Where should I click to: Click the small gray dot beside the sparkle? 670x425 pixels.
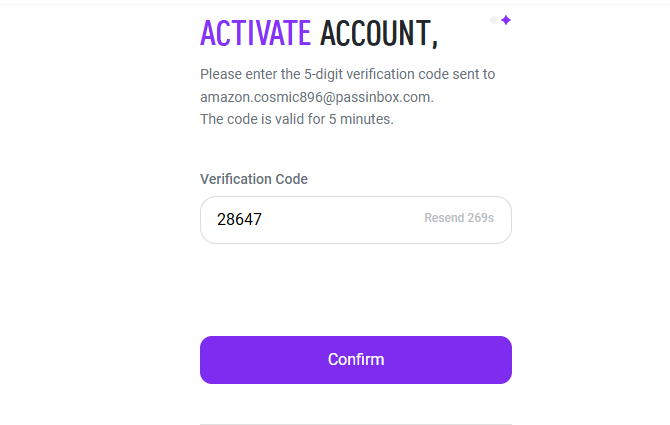click(493, 20)
